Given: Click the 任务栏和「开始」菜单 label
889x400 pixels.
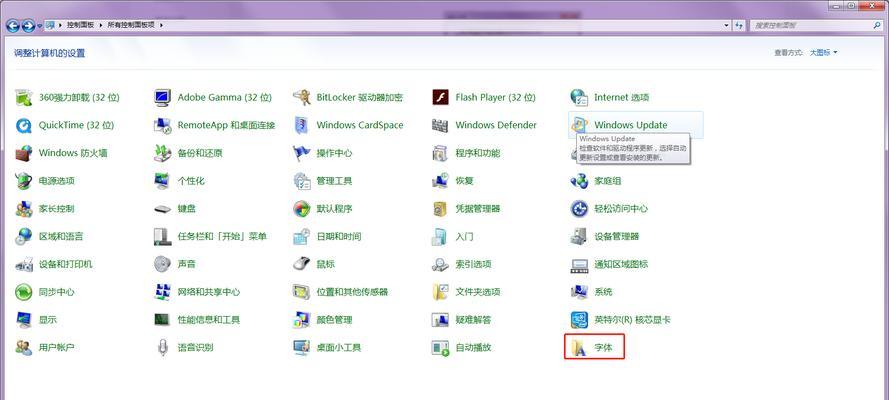Looking at the screenshot, I should (222, 236).
